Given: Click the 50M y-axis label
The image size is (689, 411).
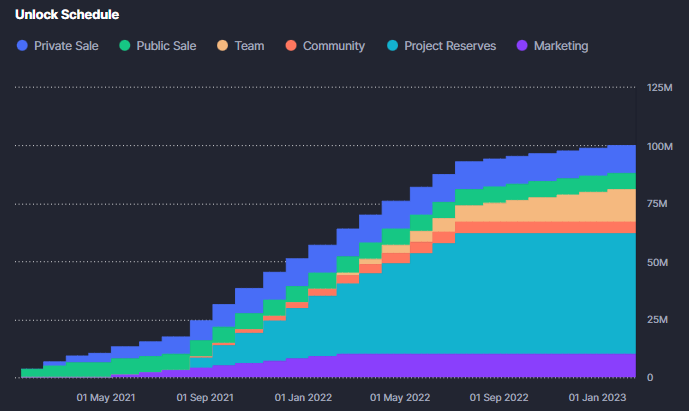Looking at the screenshot, I should tap(658, 262).
